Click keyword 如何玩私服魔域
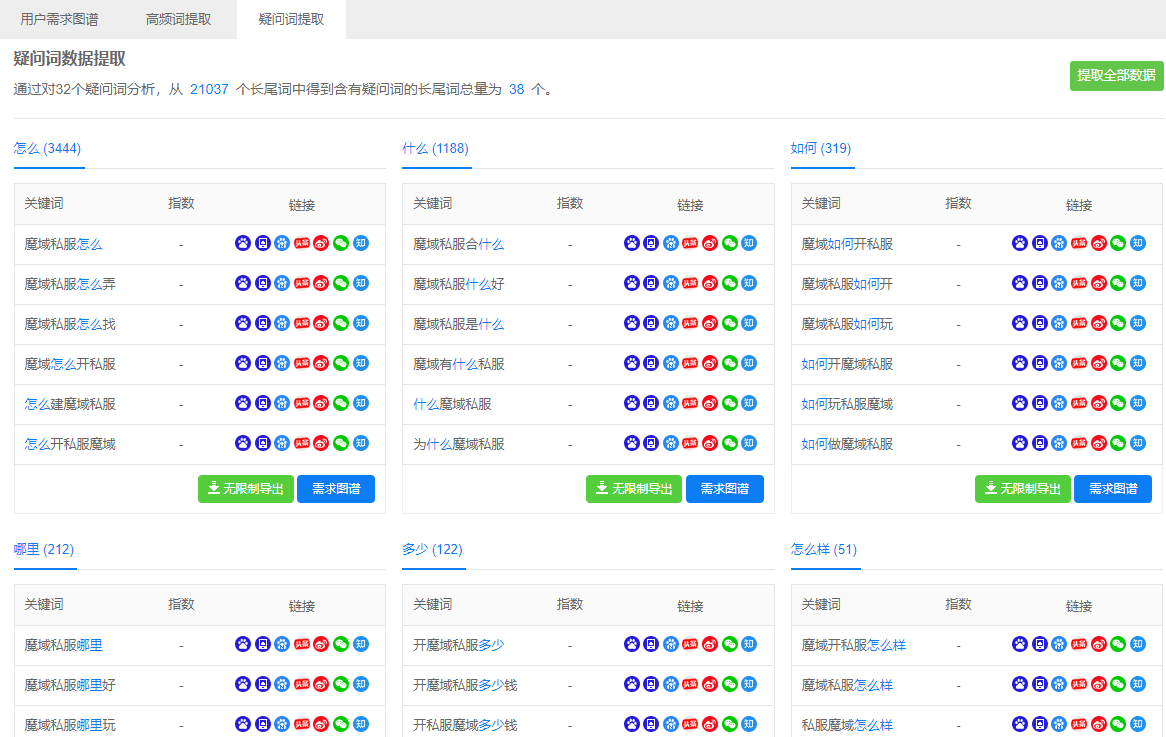1166x737 pixels. (x=847, y=405)
